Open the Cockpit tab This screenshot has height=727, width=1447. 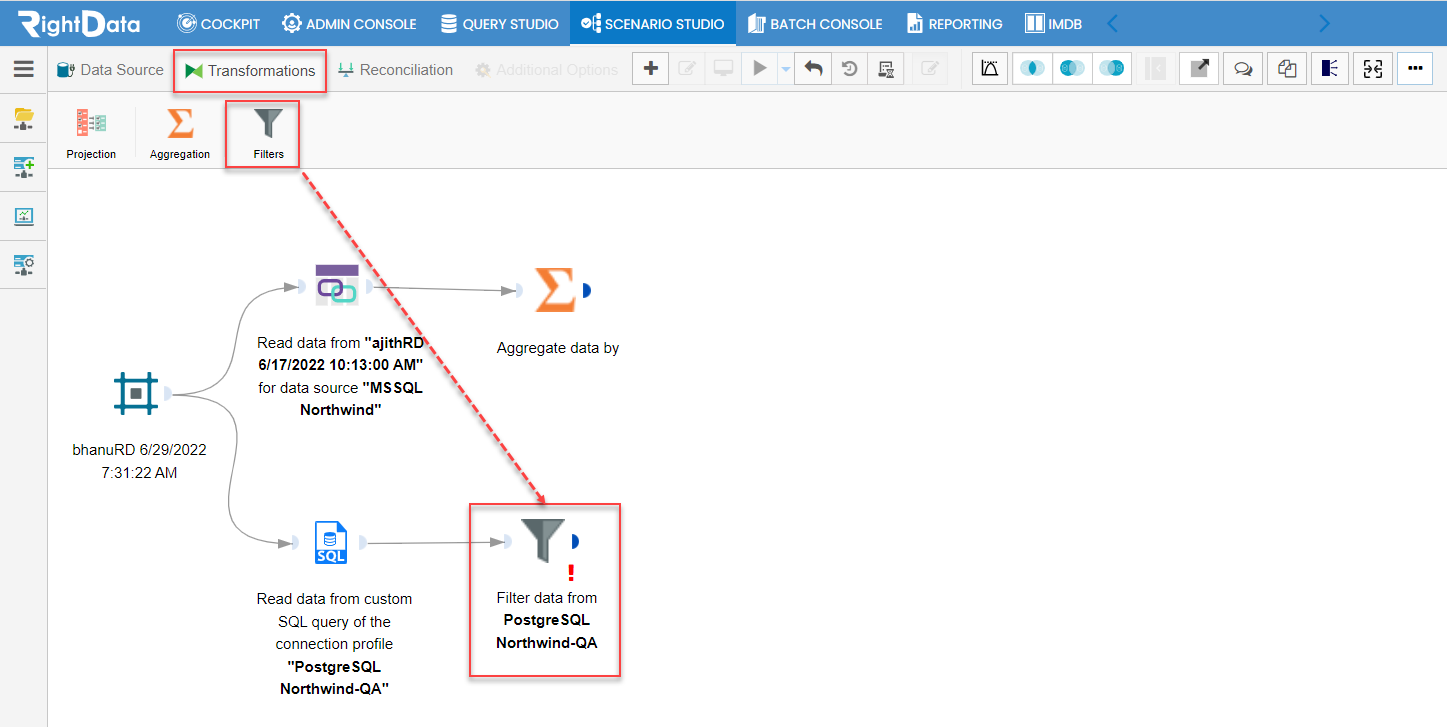[218, 23]
